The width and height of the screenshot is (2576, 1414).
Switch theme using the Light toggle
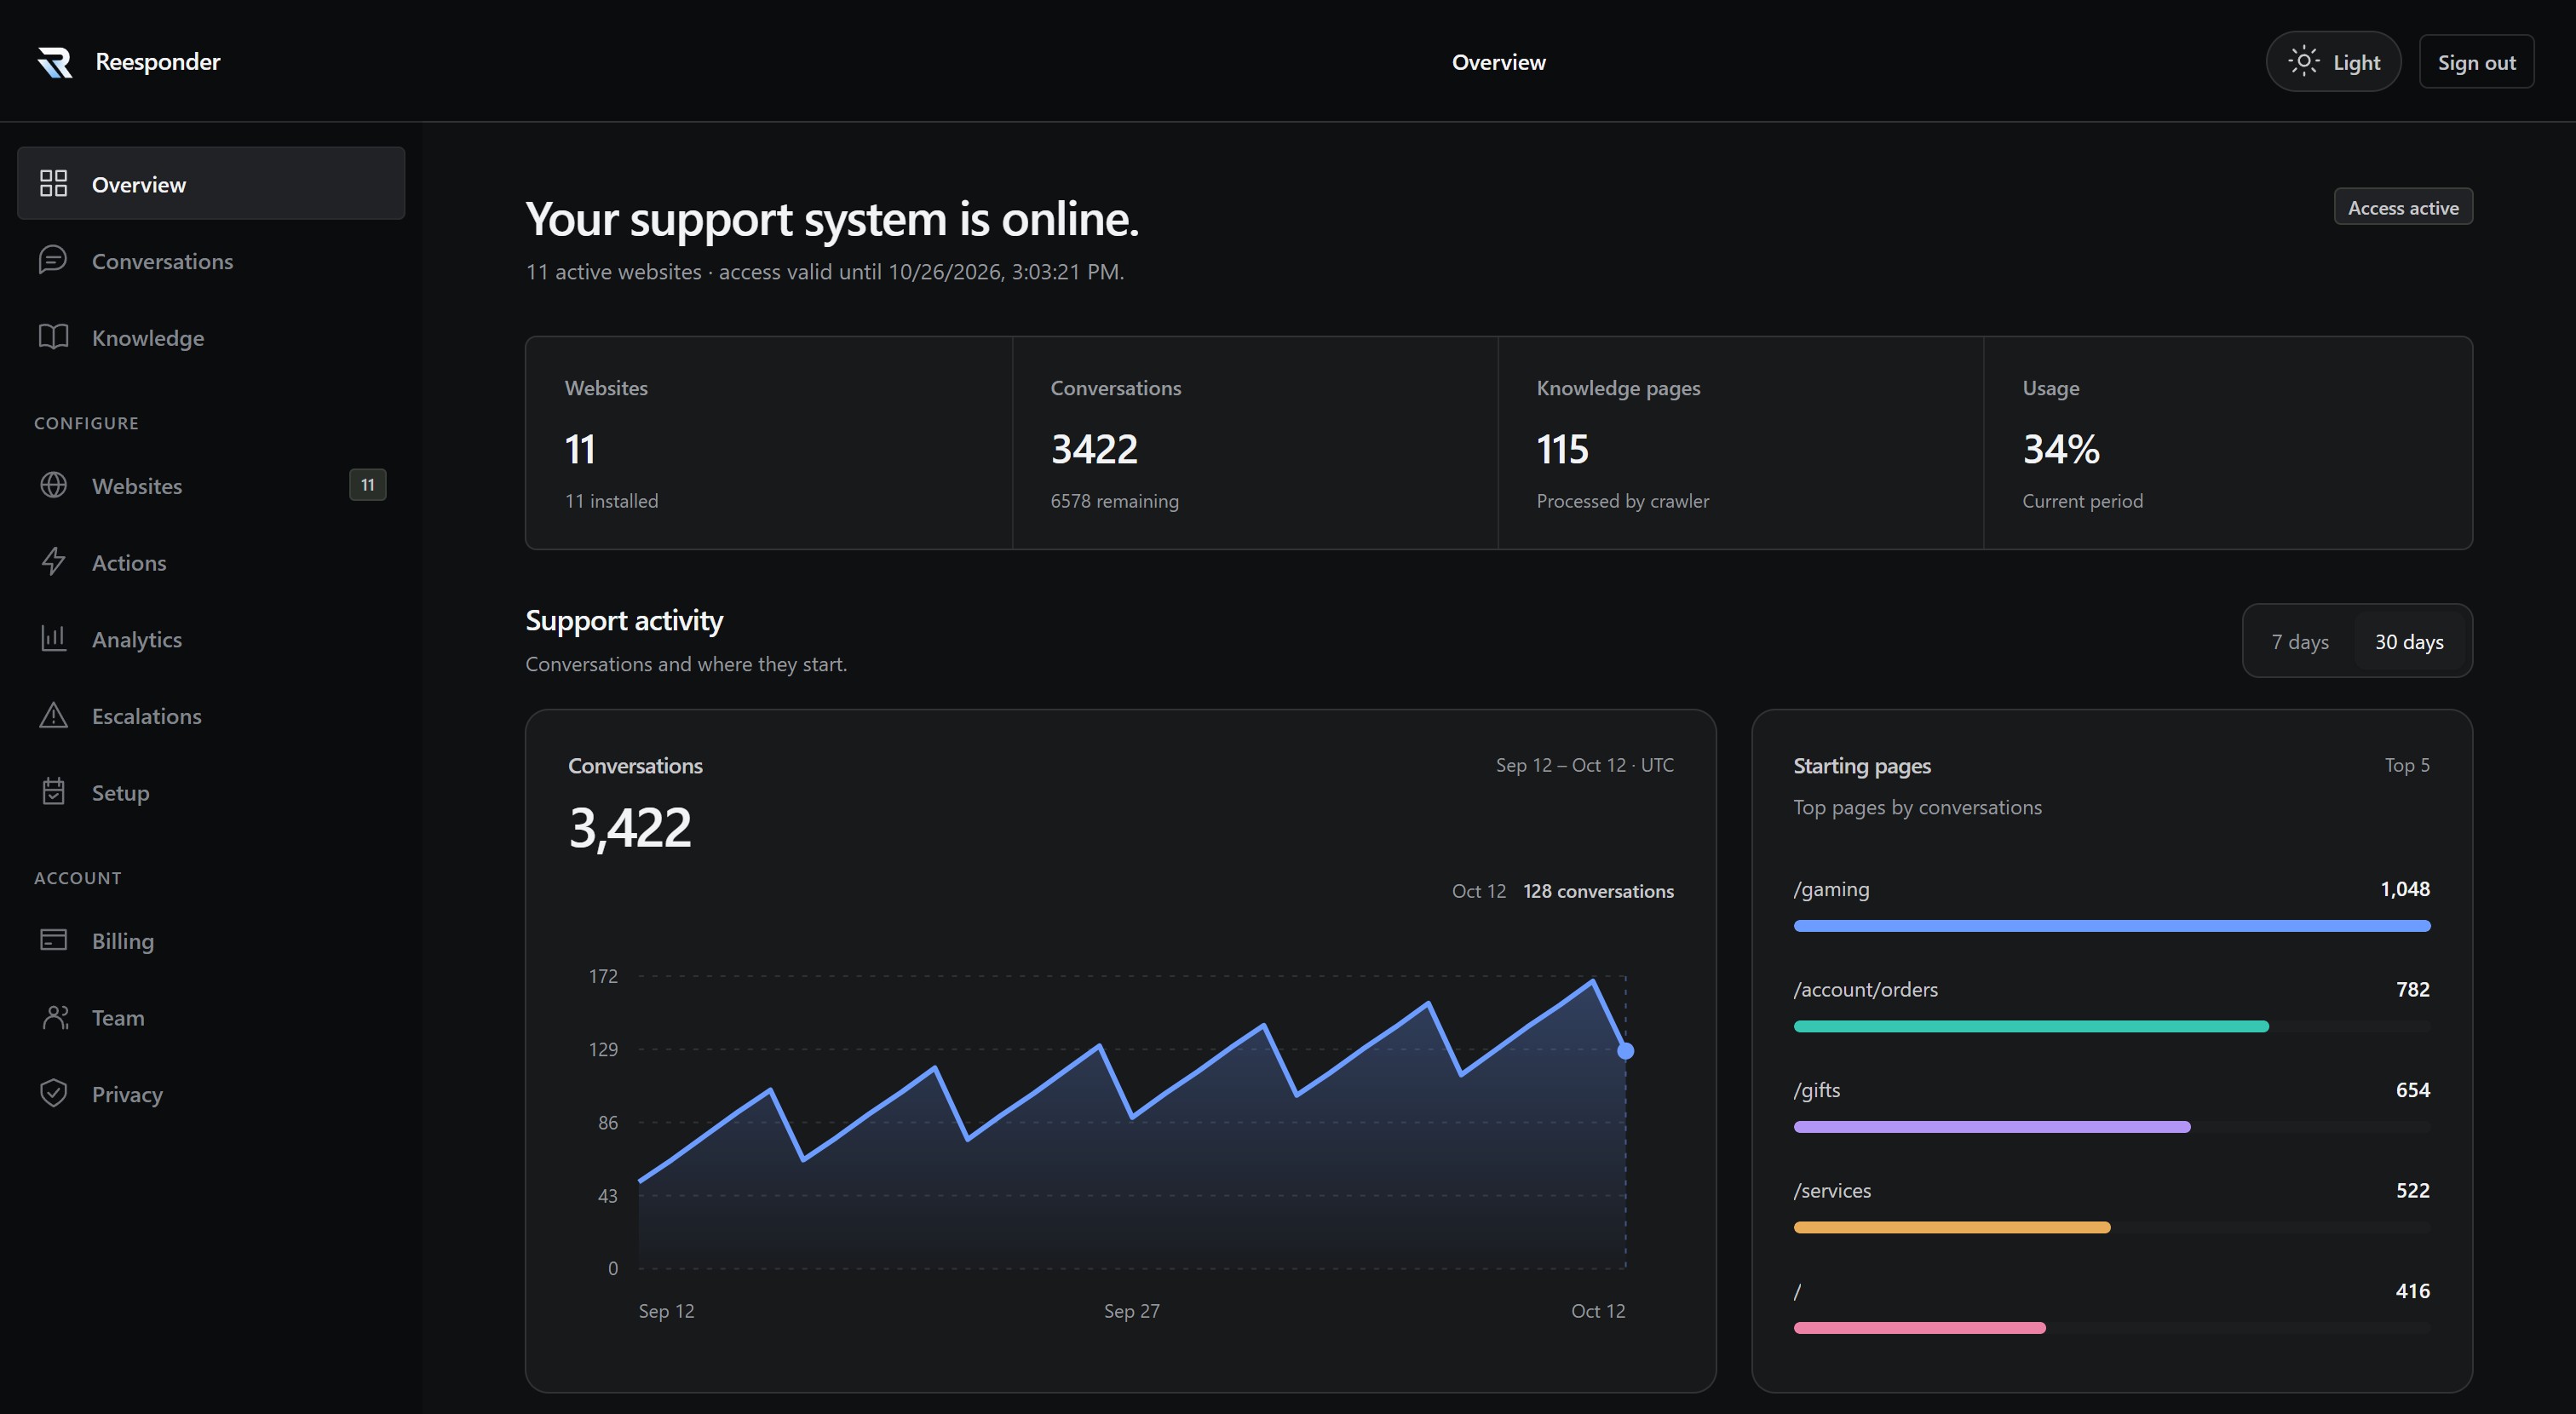pyautogui.click(x=2333, y=62)
